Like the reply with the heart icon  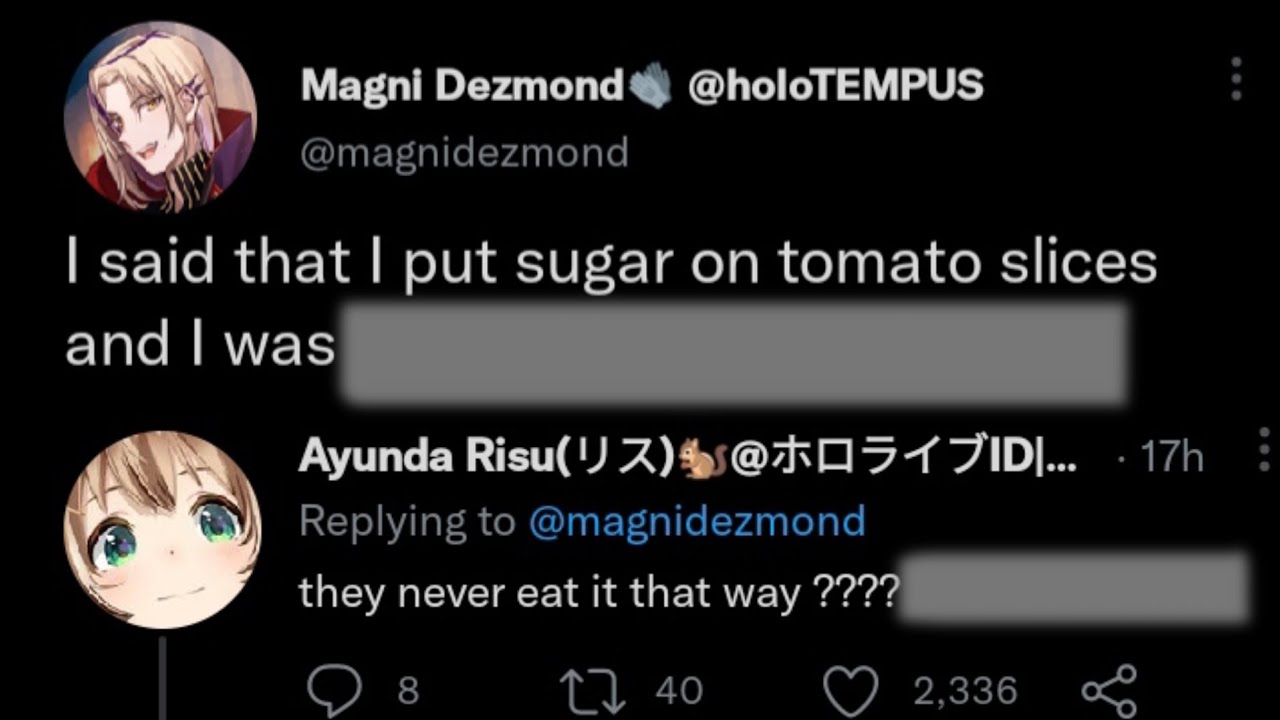[850, 690]
